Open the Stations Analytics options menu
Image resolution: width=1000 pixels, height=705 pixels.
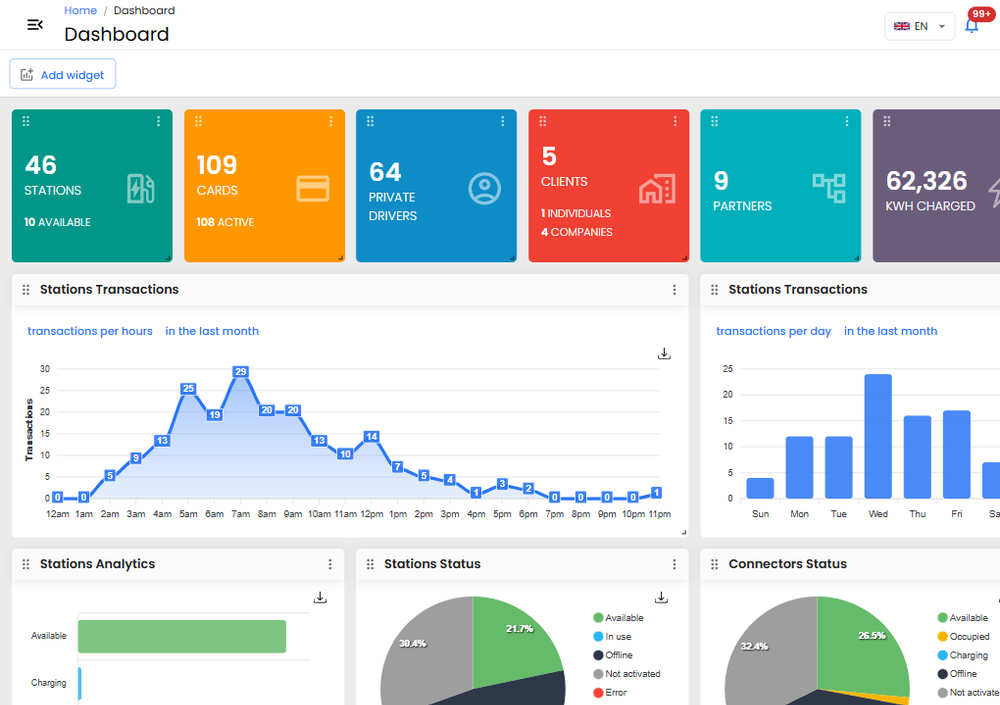[330, 564]
